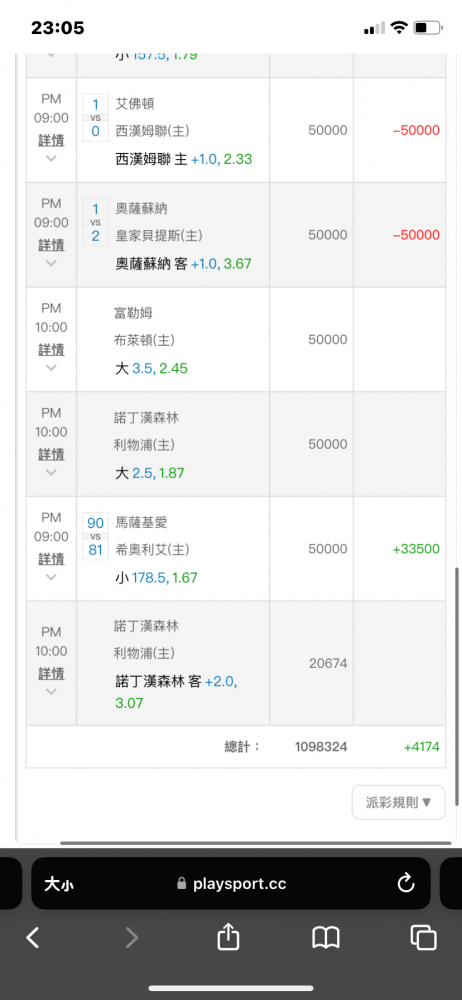Image resolution: width=462 pixels, height=1000 pixels.
Task: Tap the playsport.cc address field
Action: tap(230, 883)
